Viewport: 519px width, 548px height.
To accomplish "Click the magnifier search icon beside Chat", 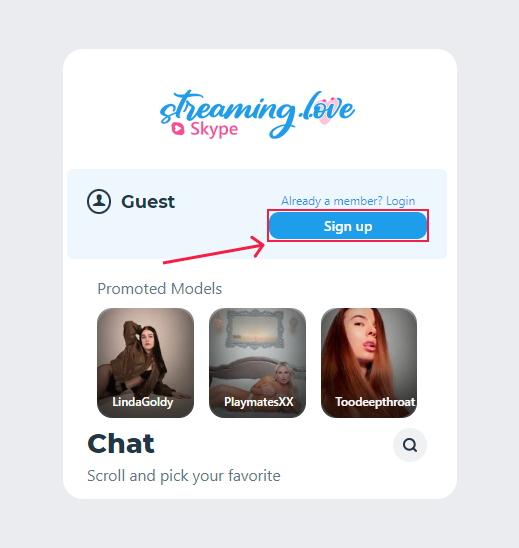I will [410, 445].
